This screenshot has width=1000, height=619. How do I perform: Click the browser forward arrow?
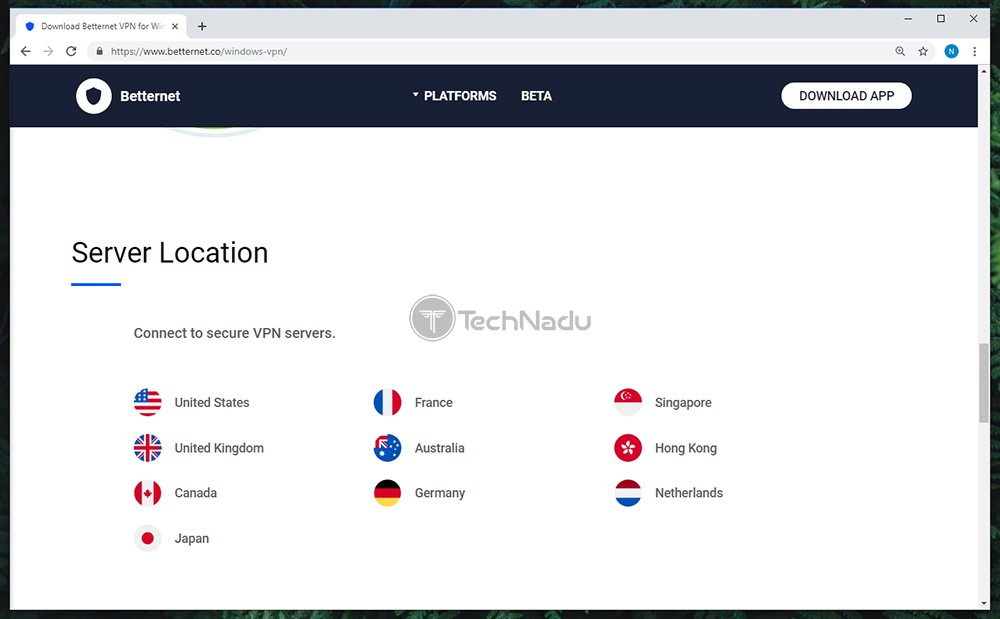coord(48,51)
